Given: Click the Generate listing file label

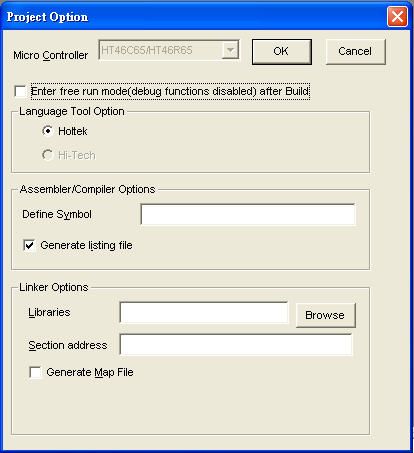Looking at the screenshot, I should coord(86,245).
